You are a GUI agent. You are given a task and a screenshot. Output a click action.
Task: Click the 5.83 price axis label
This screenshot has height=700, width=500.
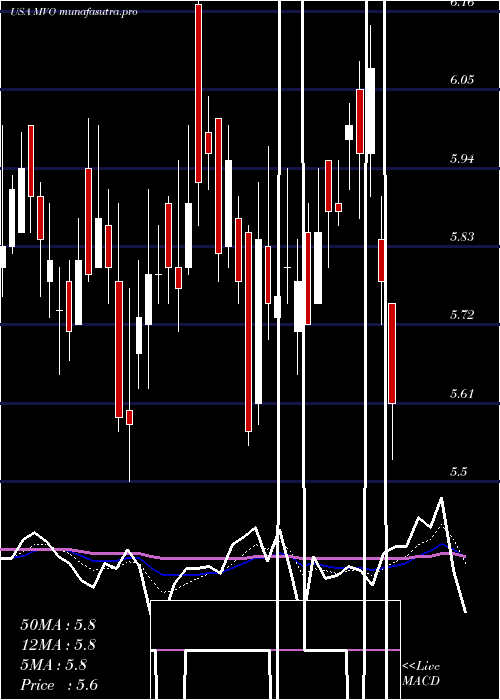click(x=461, y=237)
